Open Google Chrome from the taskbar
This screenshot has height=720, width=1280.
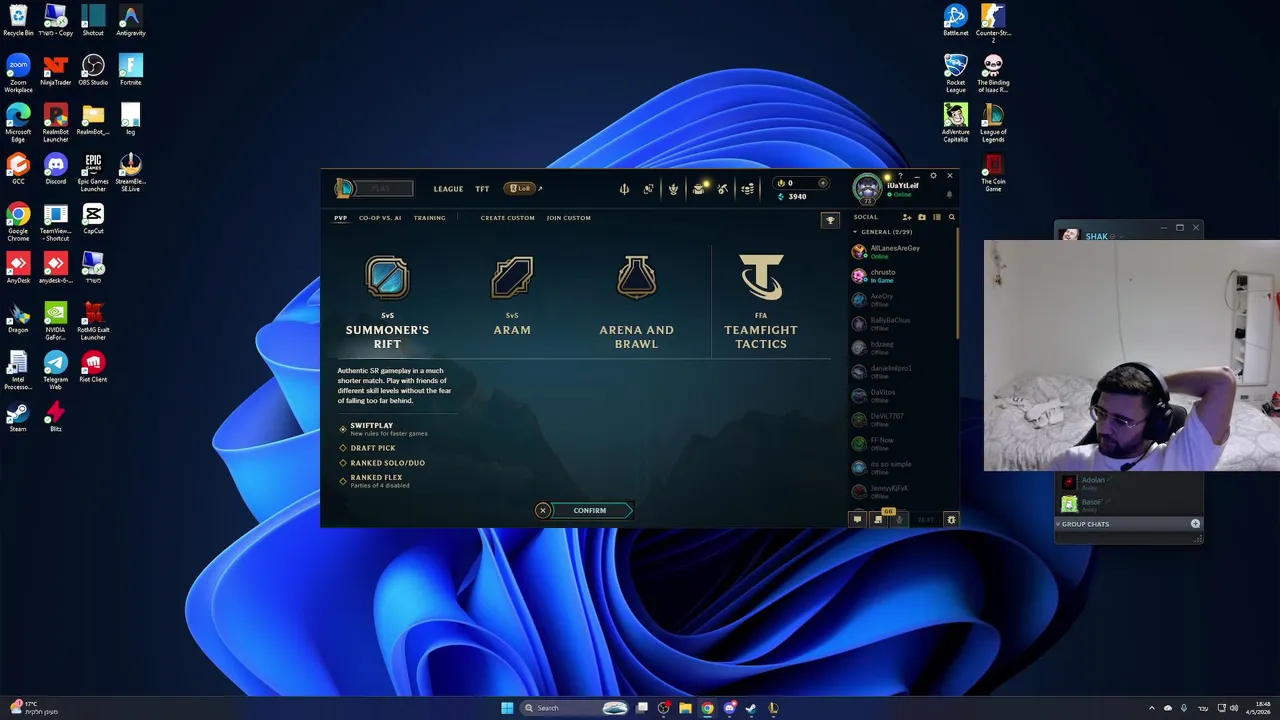707,708
